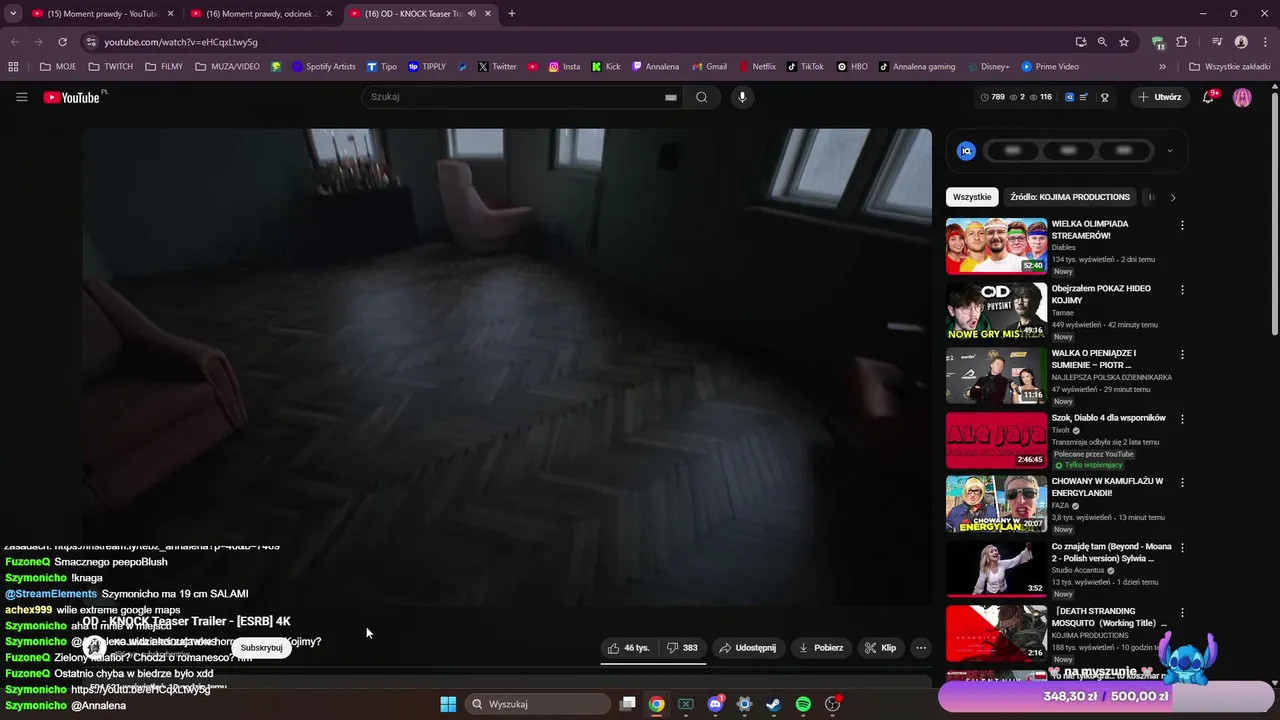Screen dimensions: 1280x720
Task: Click the Subskrybuj button
Action: pos(261,648)
